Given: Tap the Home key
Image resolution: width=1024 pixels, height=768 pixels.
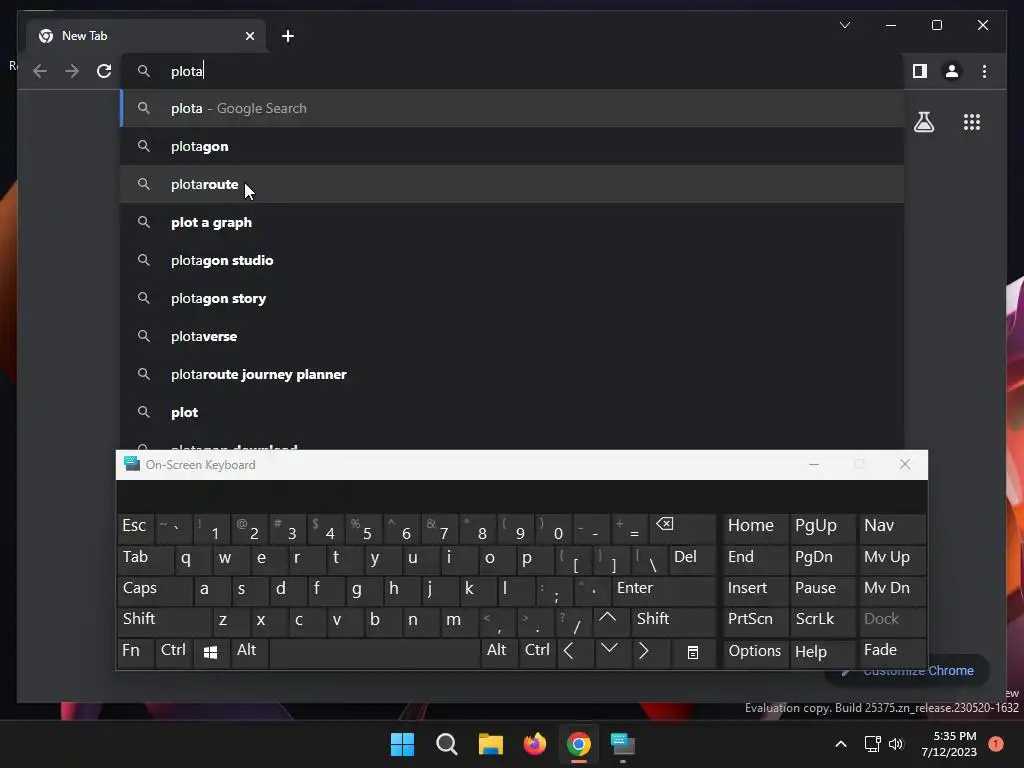Looking at the screenshot, I should (754, 528).
